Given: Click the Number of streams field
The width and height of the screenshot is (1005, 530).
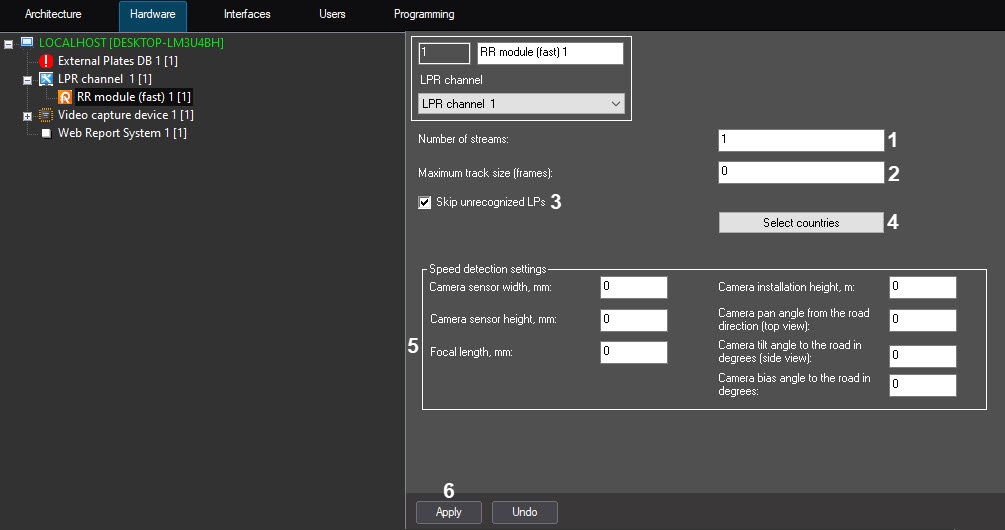Looking at the screenshot, I should click(800, 140).
